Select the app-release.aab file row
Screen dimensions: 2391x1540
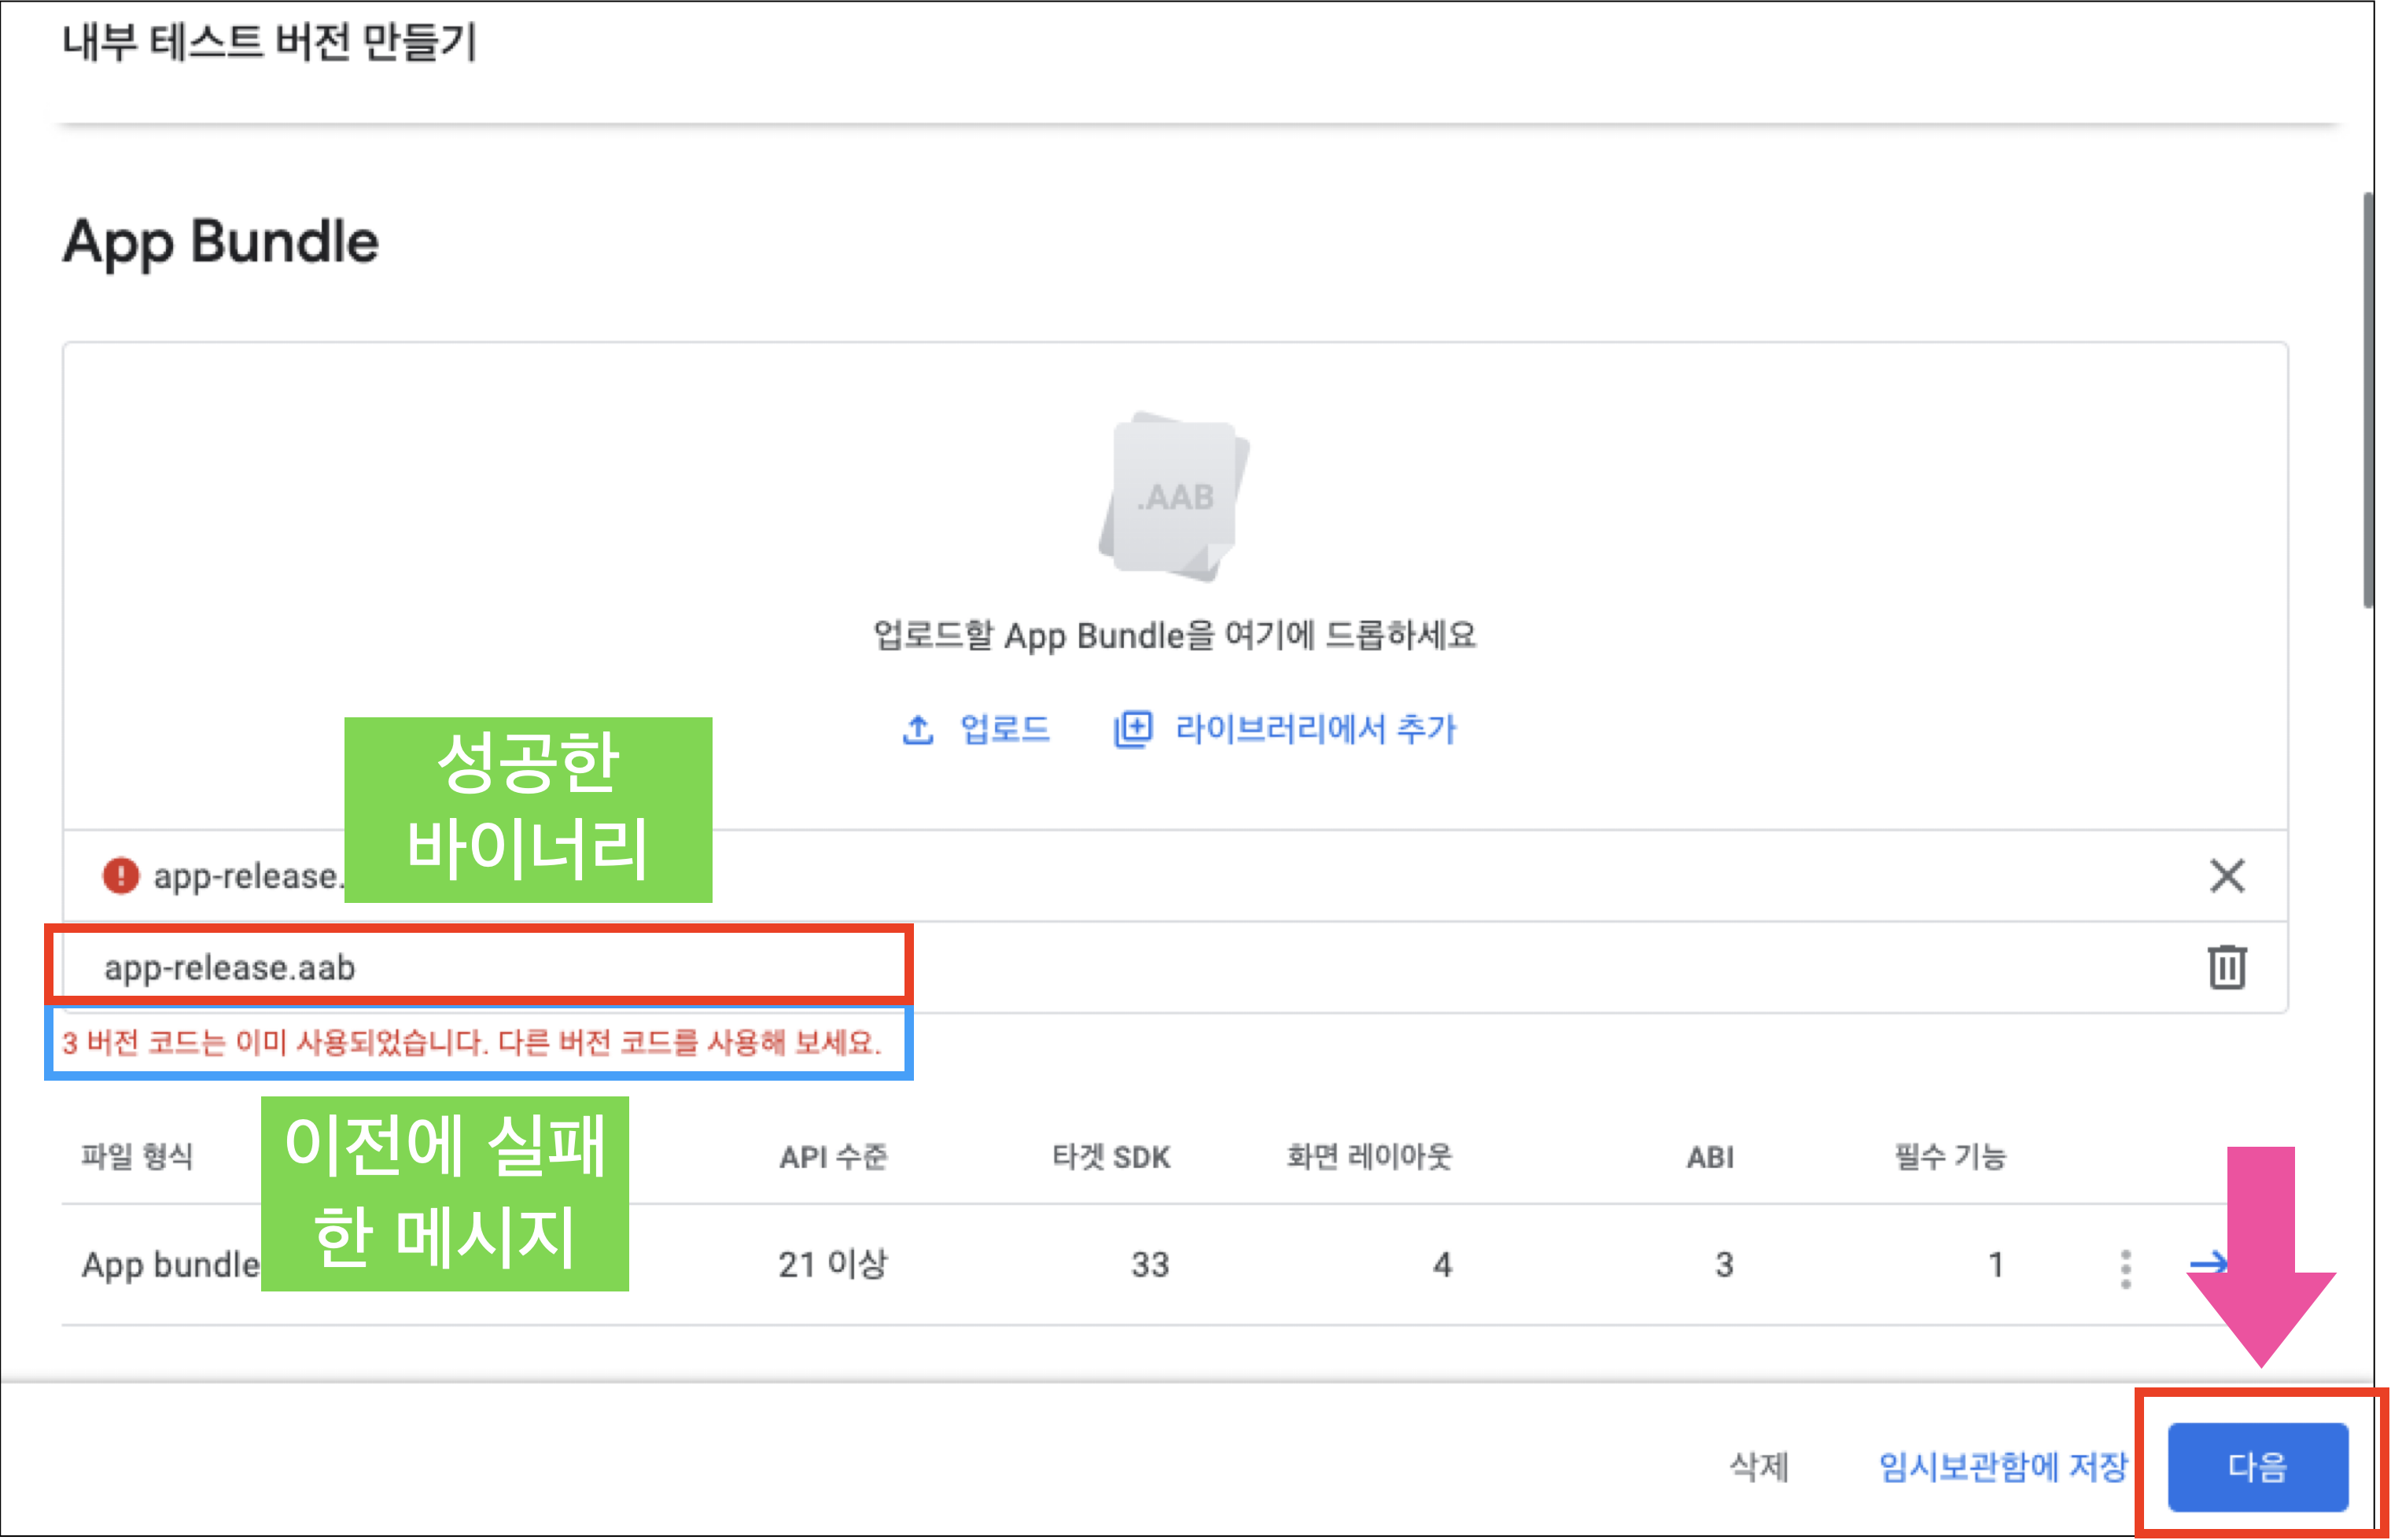[230, 968]
